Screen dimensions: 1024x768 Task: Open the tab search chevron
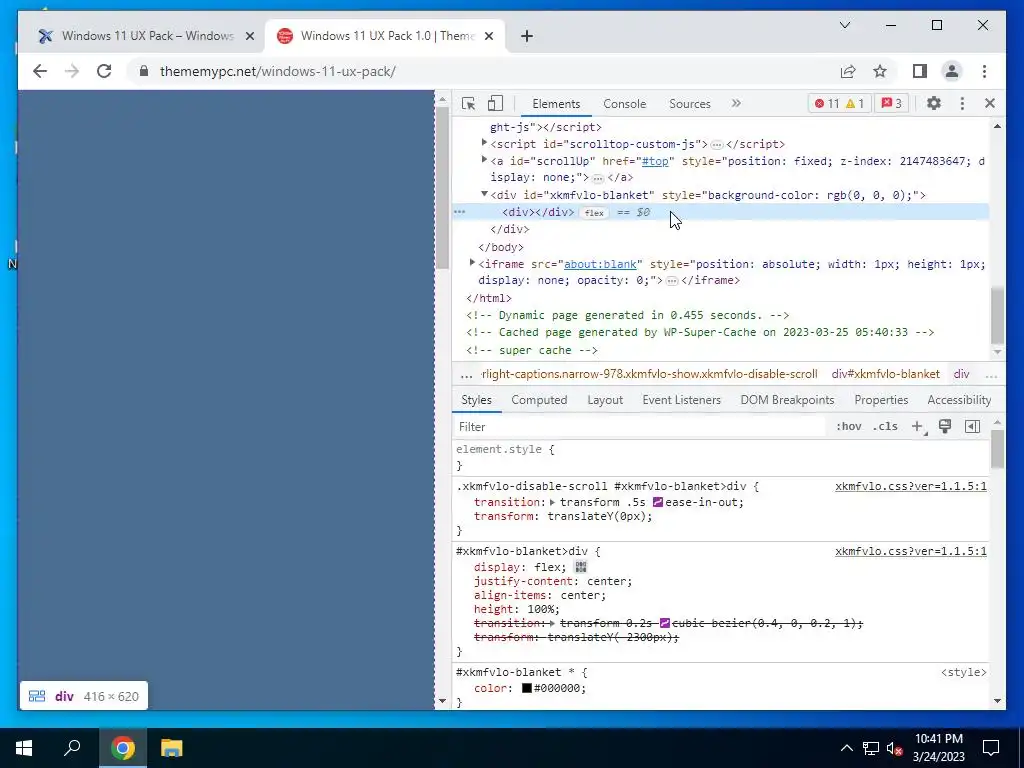click(x=844, y=25)
